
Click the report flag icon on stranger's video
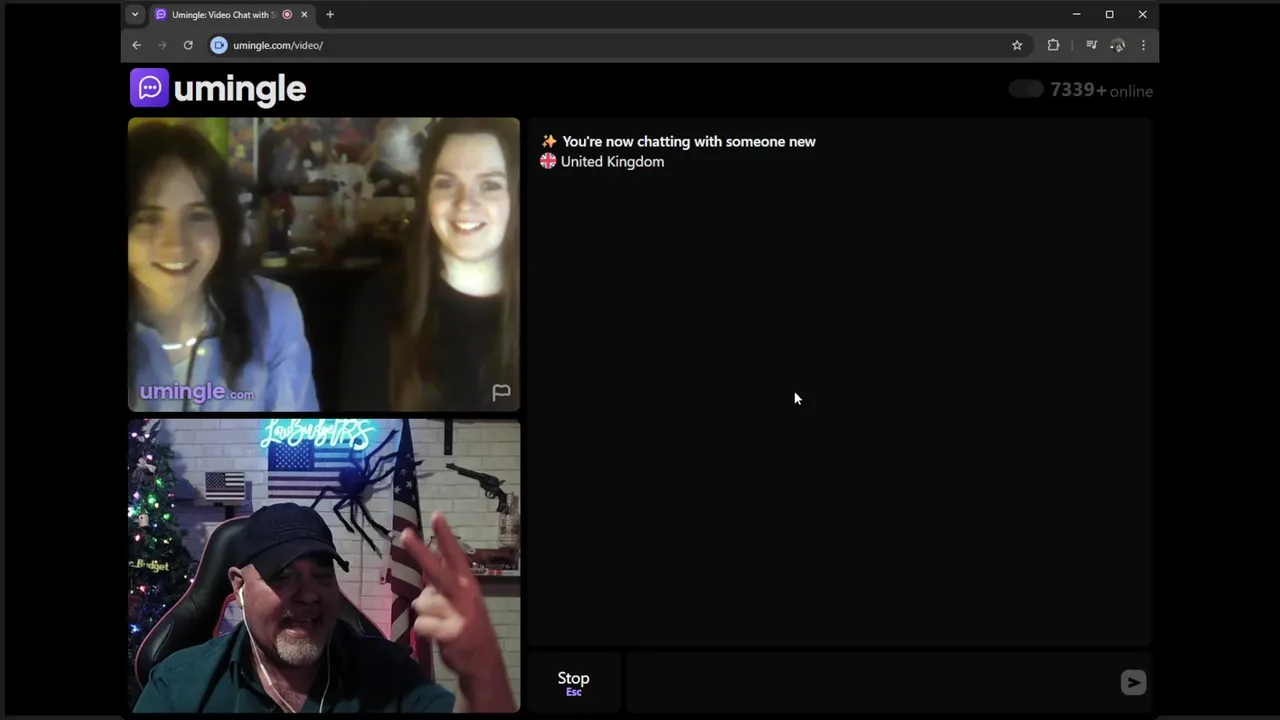tap(501, 393)
